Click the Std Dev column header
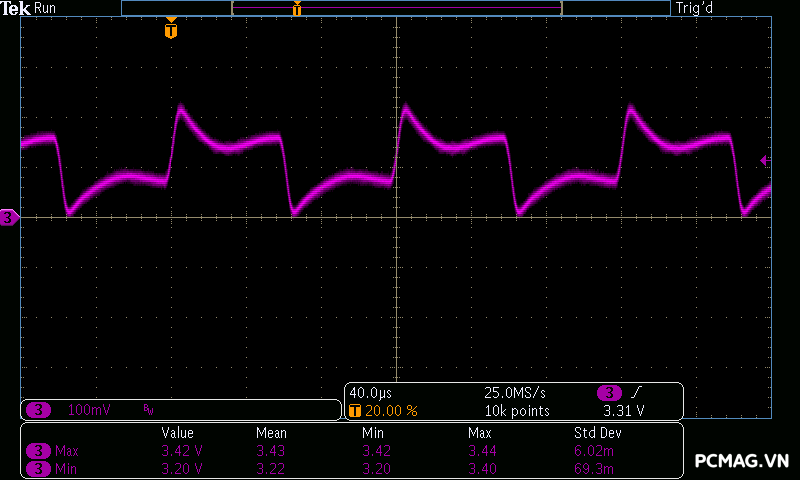This screenshot has height=480, width=800. 596,433
